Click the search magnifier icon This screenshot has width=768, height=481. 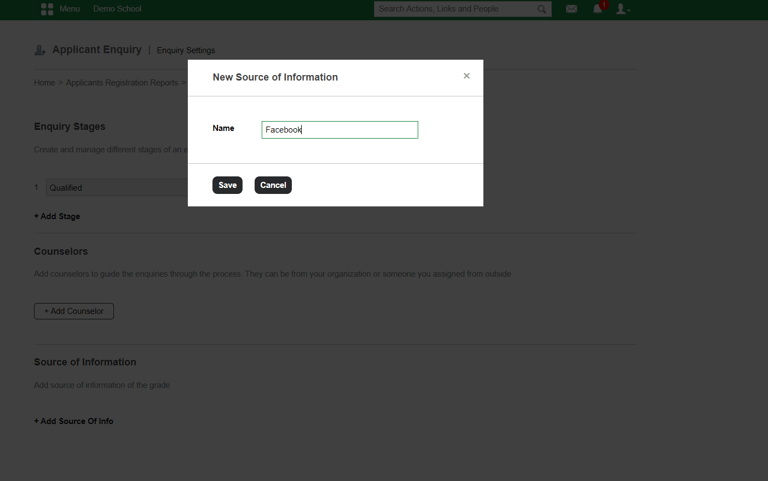pyautogui.click(x=541, y=9)
